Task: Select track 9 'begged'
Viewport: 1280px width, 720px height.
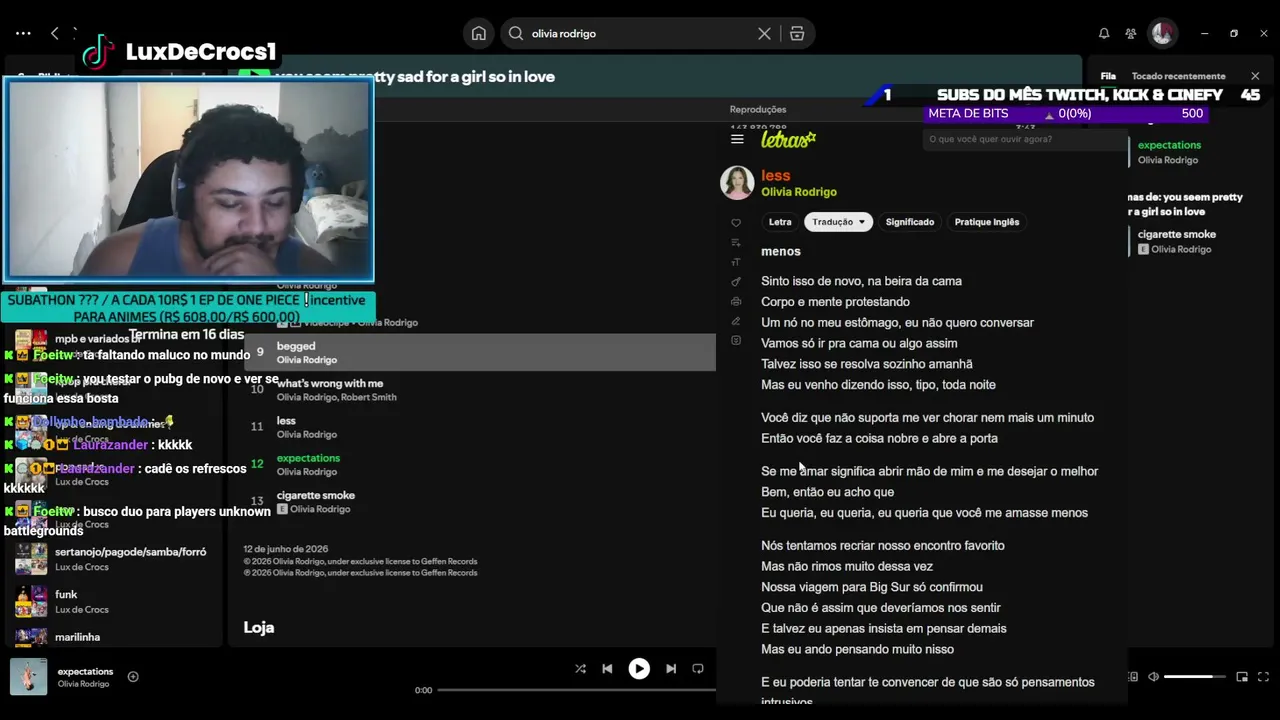Action: pyautogui.click(x=480, y=352)
